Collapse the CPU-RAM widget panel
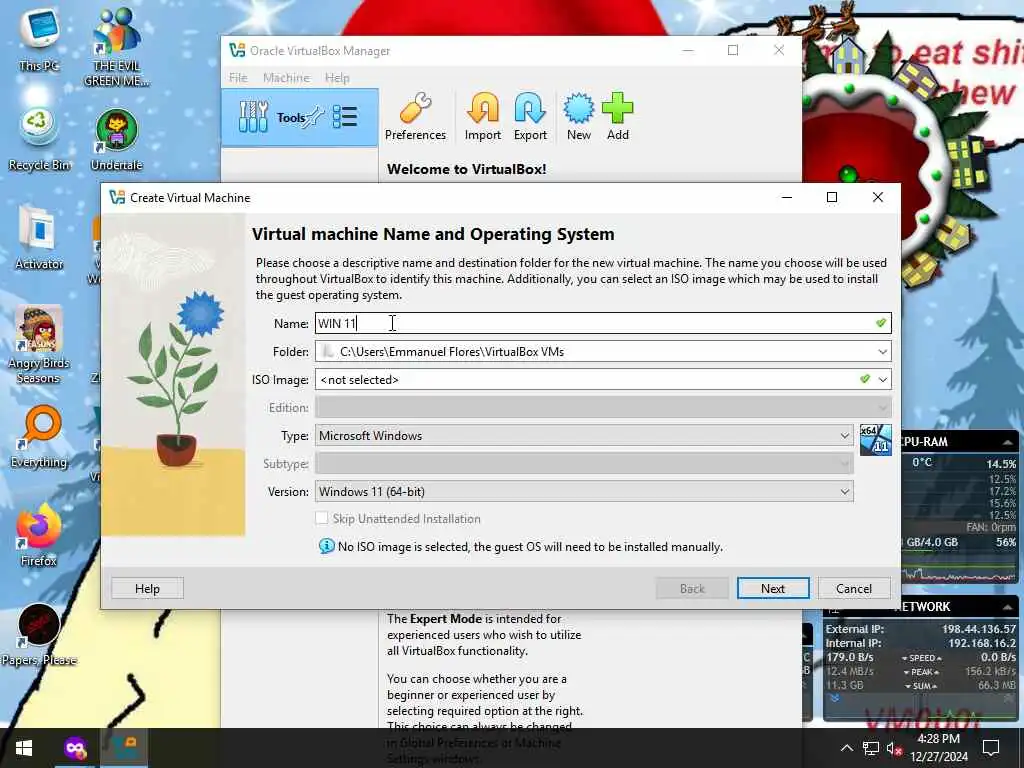The width and height of the screenshot is (1024, 768). pos(1007,442)
